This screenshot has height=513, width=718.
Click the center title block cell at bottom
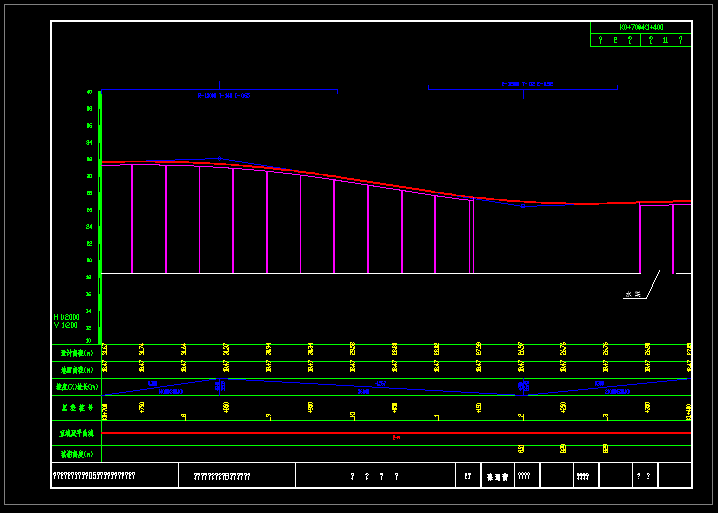375,476
